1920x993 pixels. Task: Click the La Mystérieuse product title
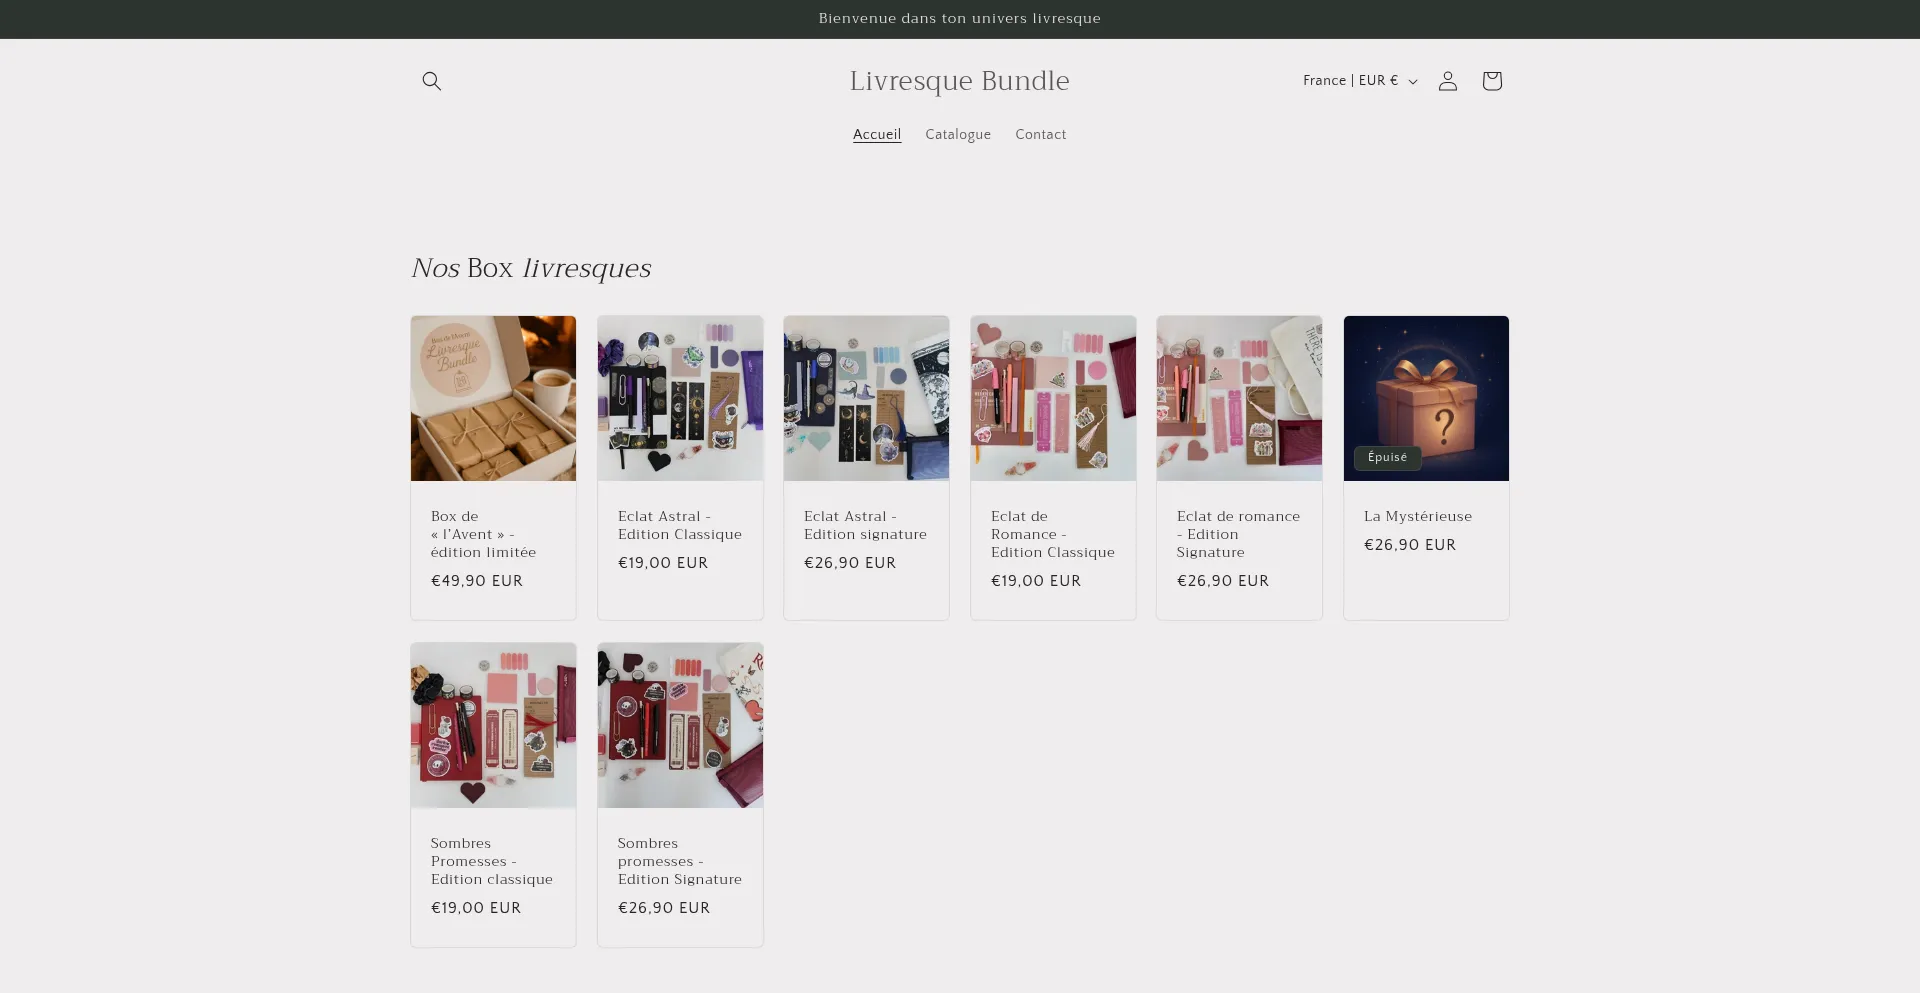(x=1417, y=517)
